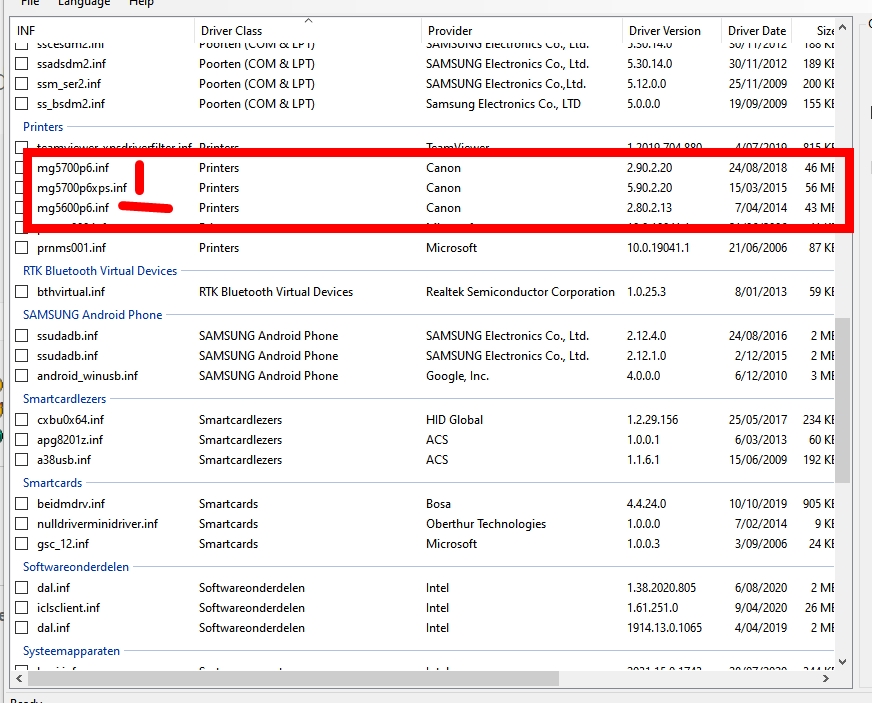
Task: Select the Smartcardlezers group header
Action: click(x=64, y=399)
